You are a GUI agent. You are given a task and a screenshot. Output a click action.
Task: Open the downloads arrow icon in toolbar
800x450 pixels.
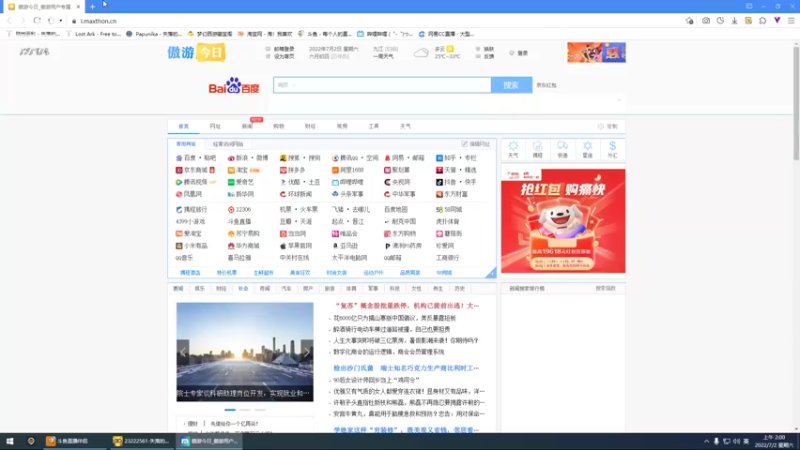[734, 21]
